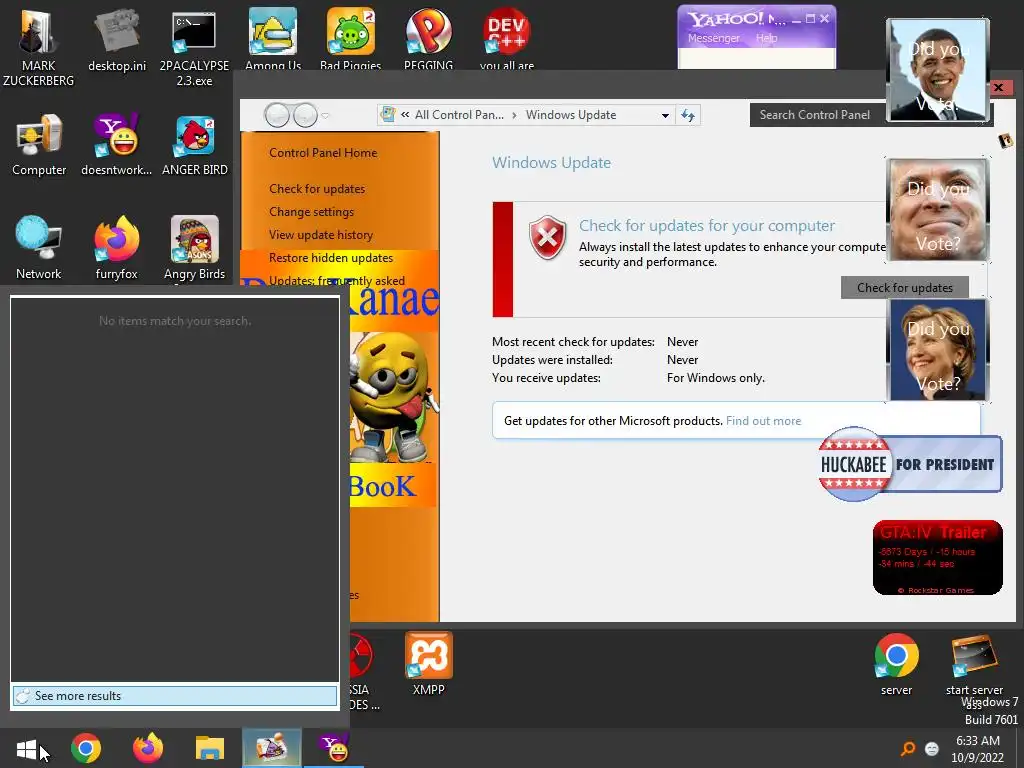Open View update history
The width and height of the screenshot is (1024, 768).
[x=321, y=234]
